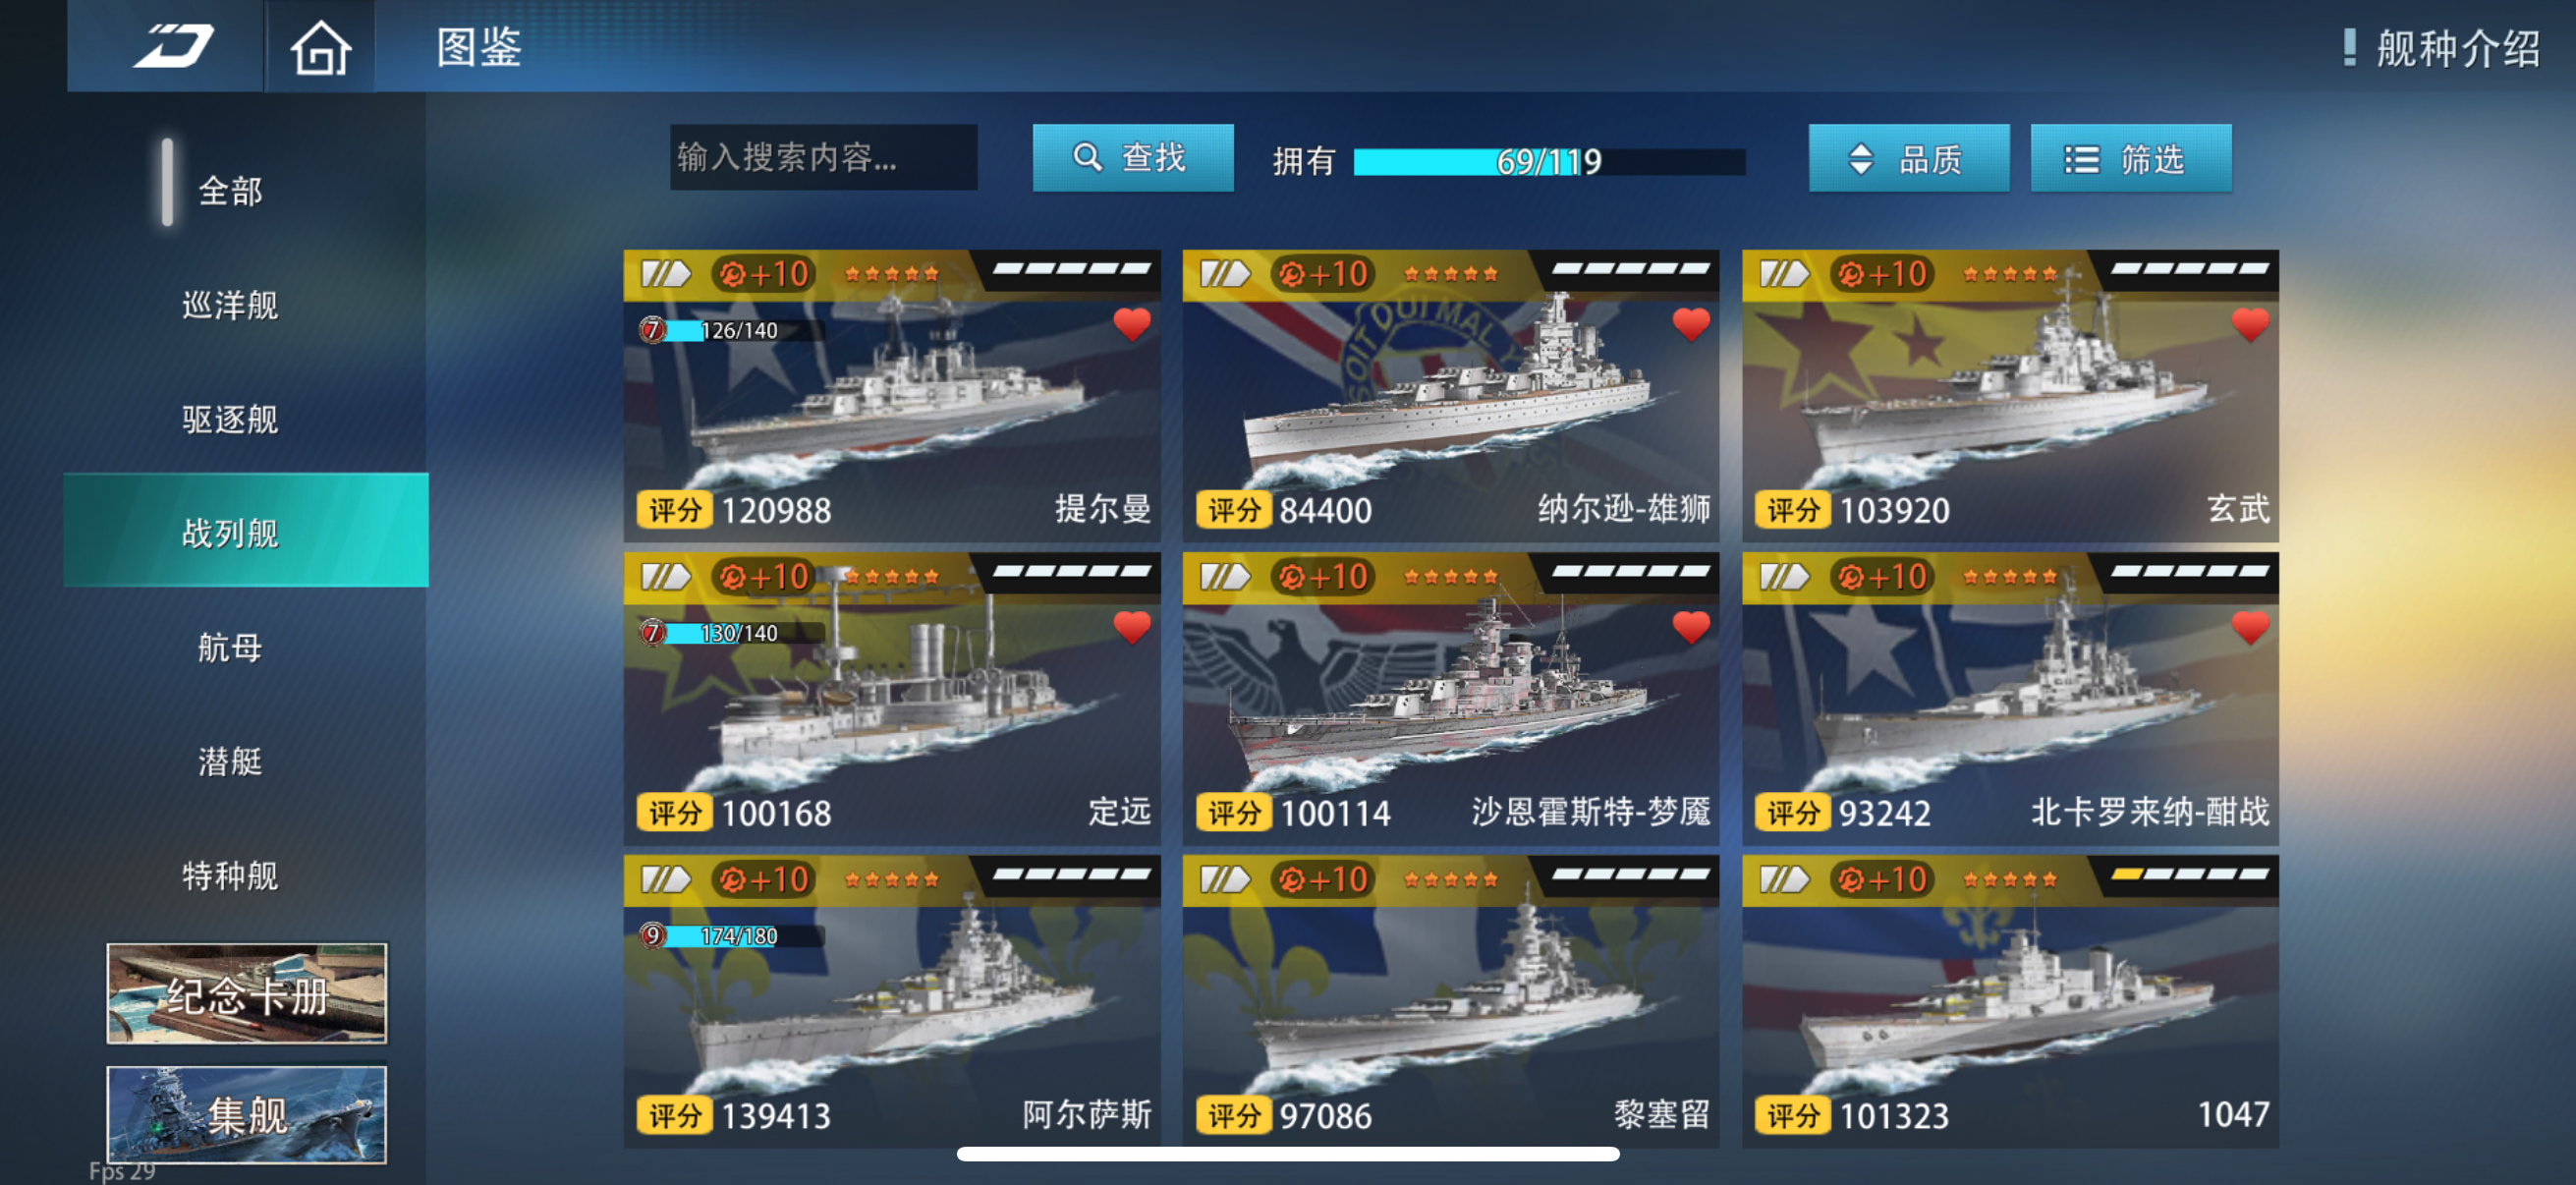The height and width of the screenshot is (1185, 2576).
Task: Unfavorite 纳尔逊-雄狮 with its heart
Action: (1691, 324)
